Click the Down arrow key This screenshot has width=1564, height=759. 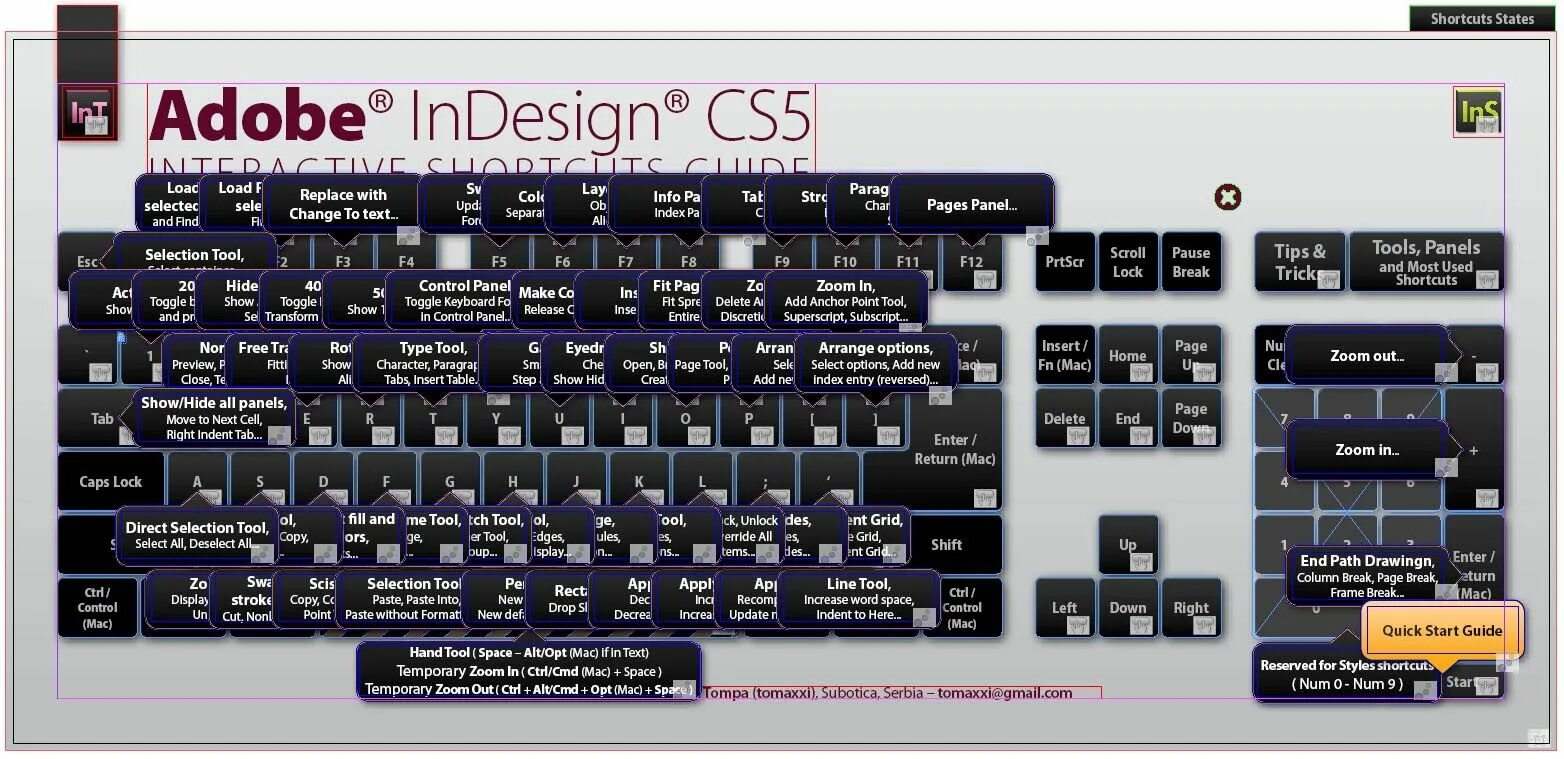point(1128,607)
